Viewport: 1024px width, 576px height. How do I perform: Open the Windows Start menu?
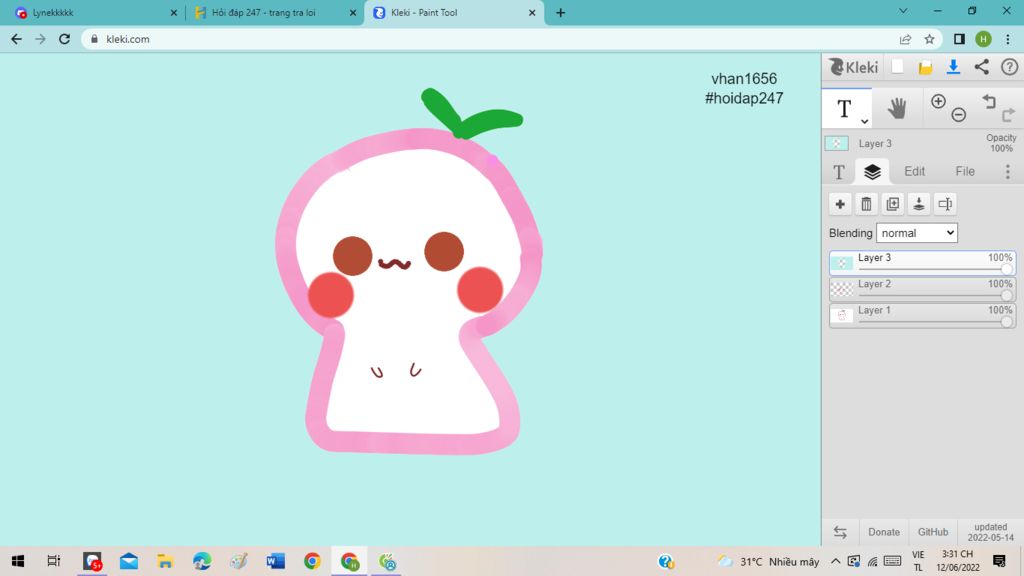(18, 561)
